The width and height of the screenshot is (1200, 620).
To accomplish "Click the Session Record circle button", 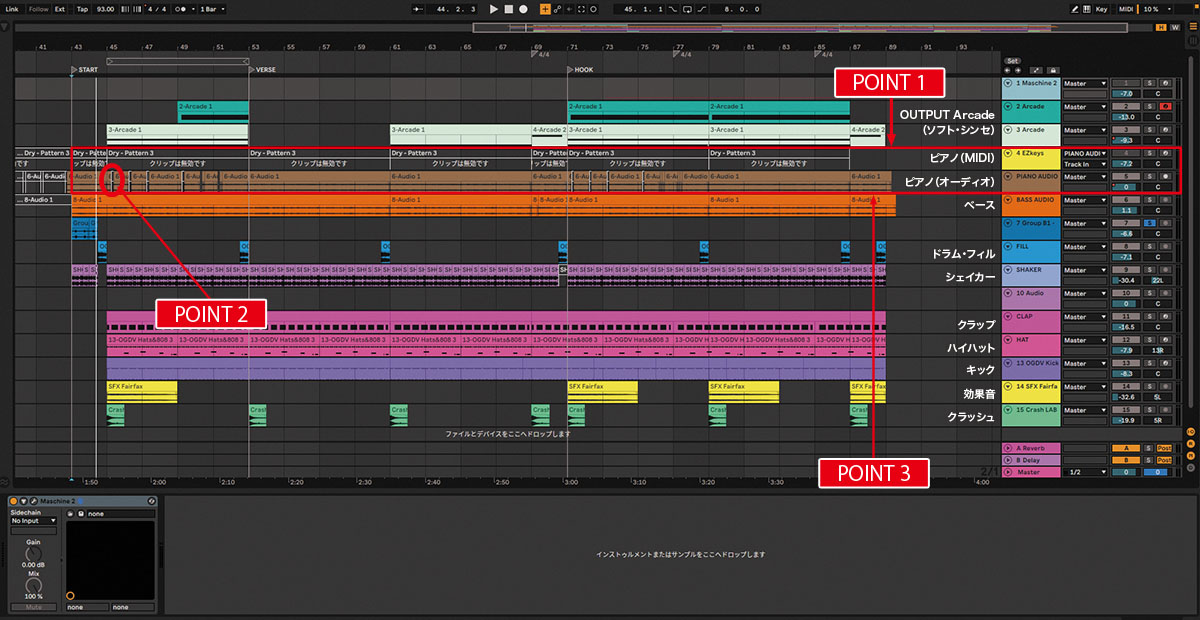I will (593, 9).
